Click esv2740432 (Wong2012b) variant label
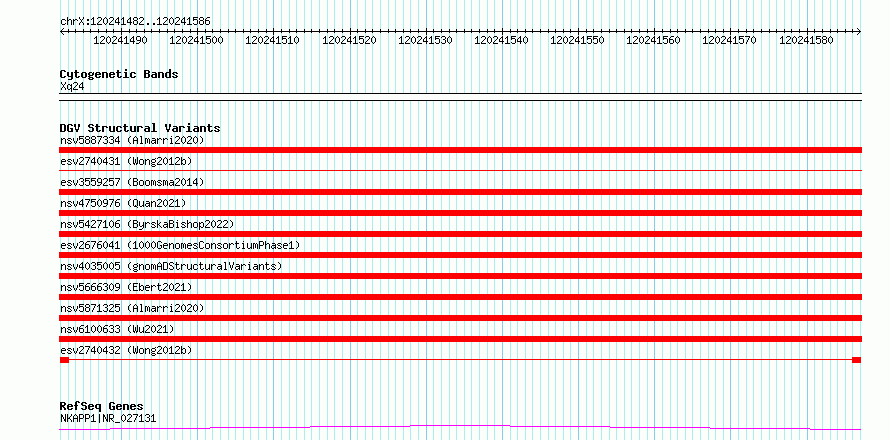The width and height of the screenshot is (890, 440). (126, 350)
